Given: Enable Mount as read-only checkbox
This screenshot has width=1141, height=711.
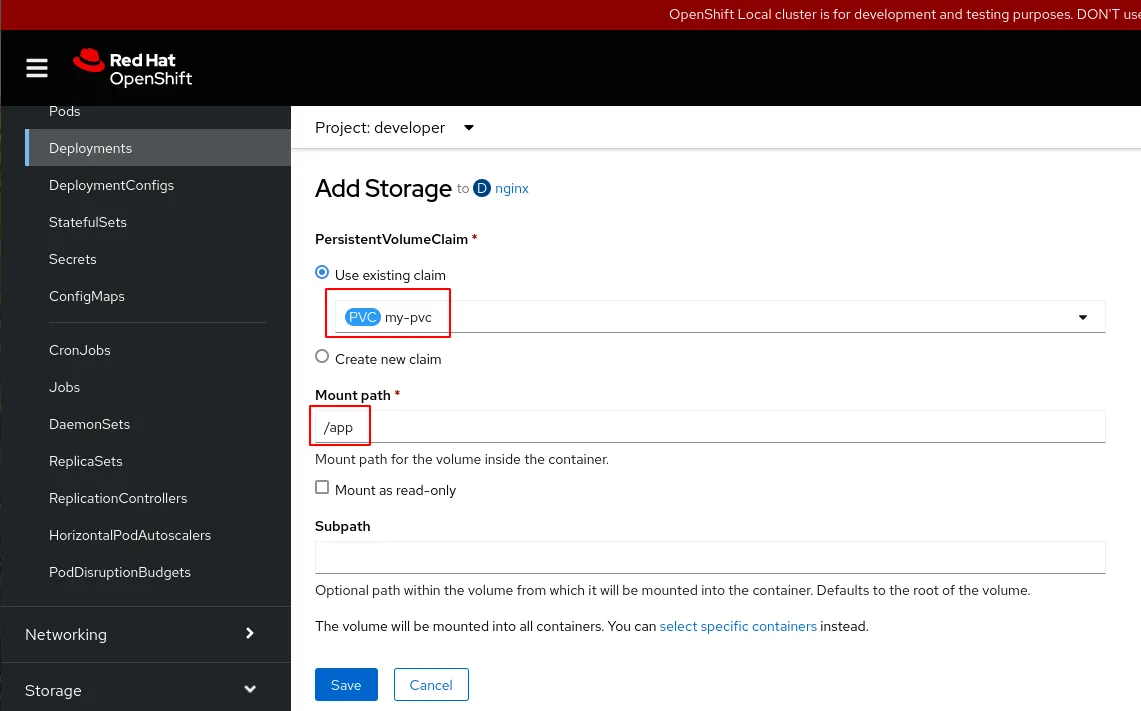Looking at the screenshot, I should [x=322, y=489].
